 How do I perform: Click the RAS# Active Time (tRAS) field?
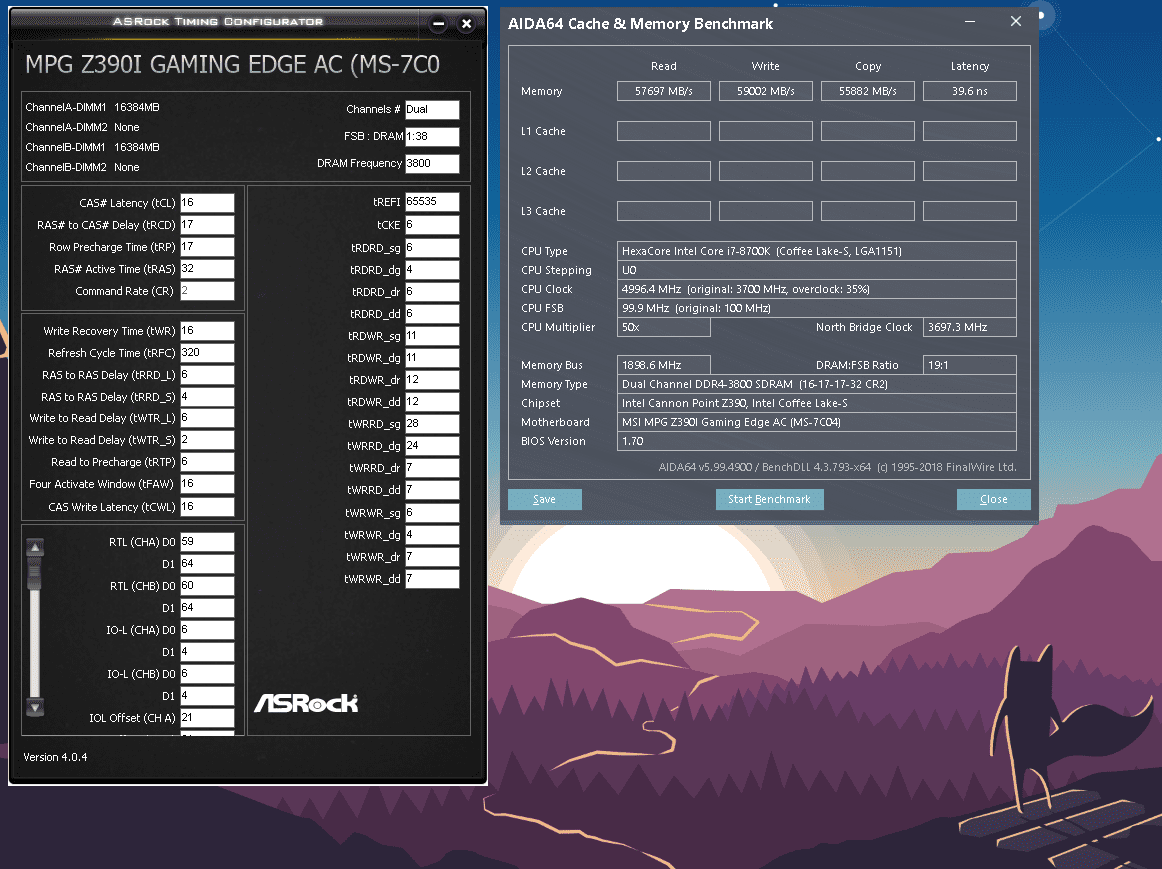[208, 269]
